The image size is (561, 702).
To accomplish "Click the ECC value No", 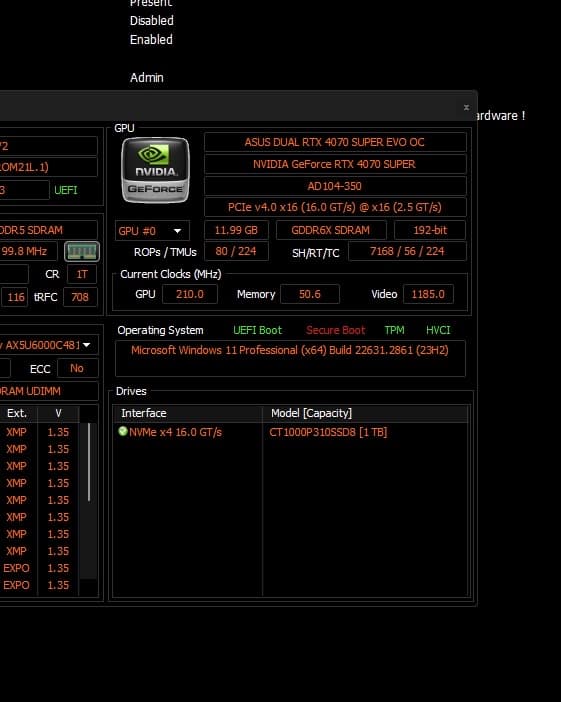I will (x=77, y=368).
